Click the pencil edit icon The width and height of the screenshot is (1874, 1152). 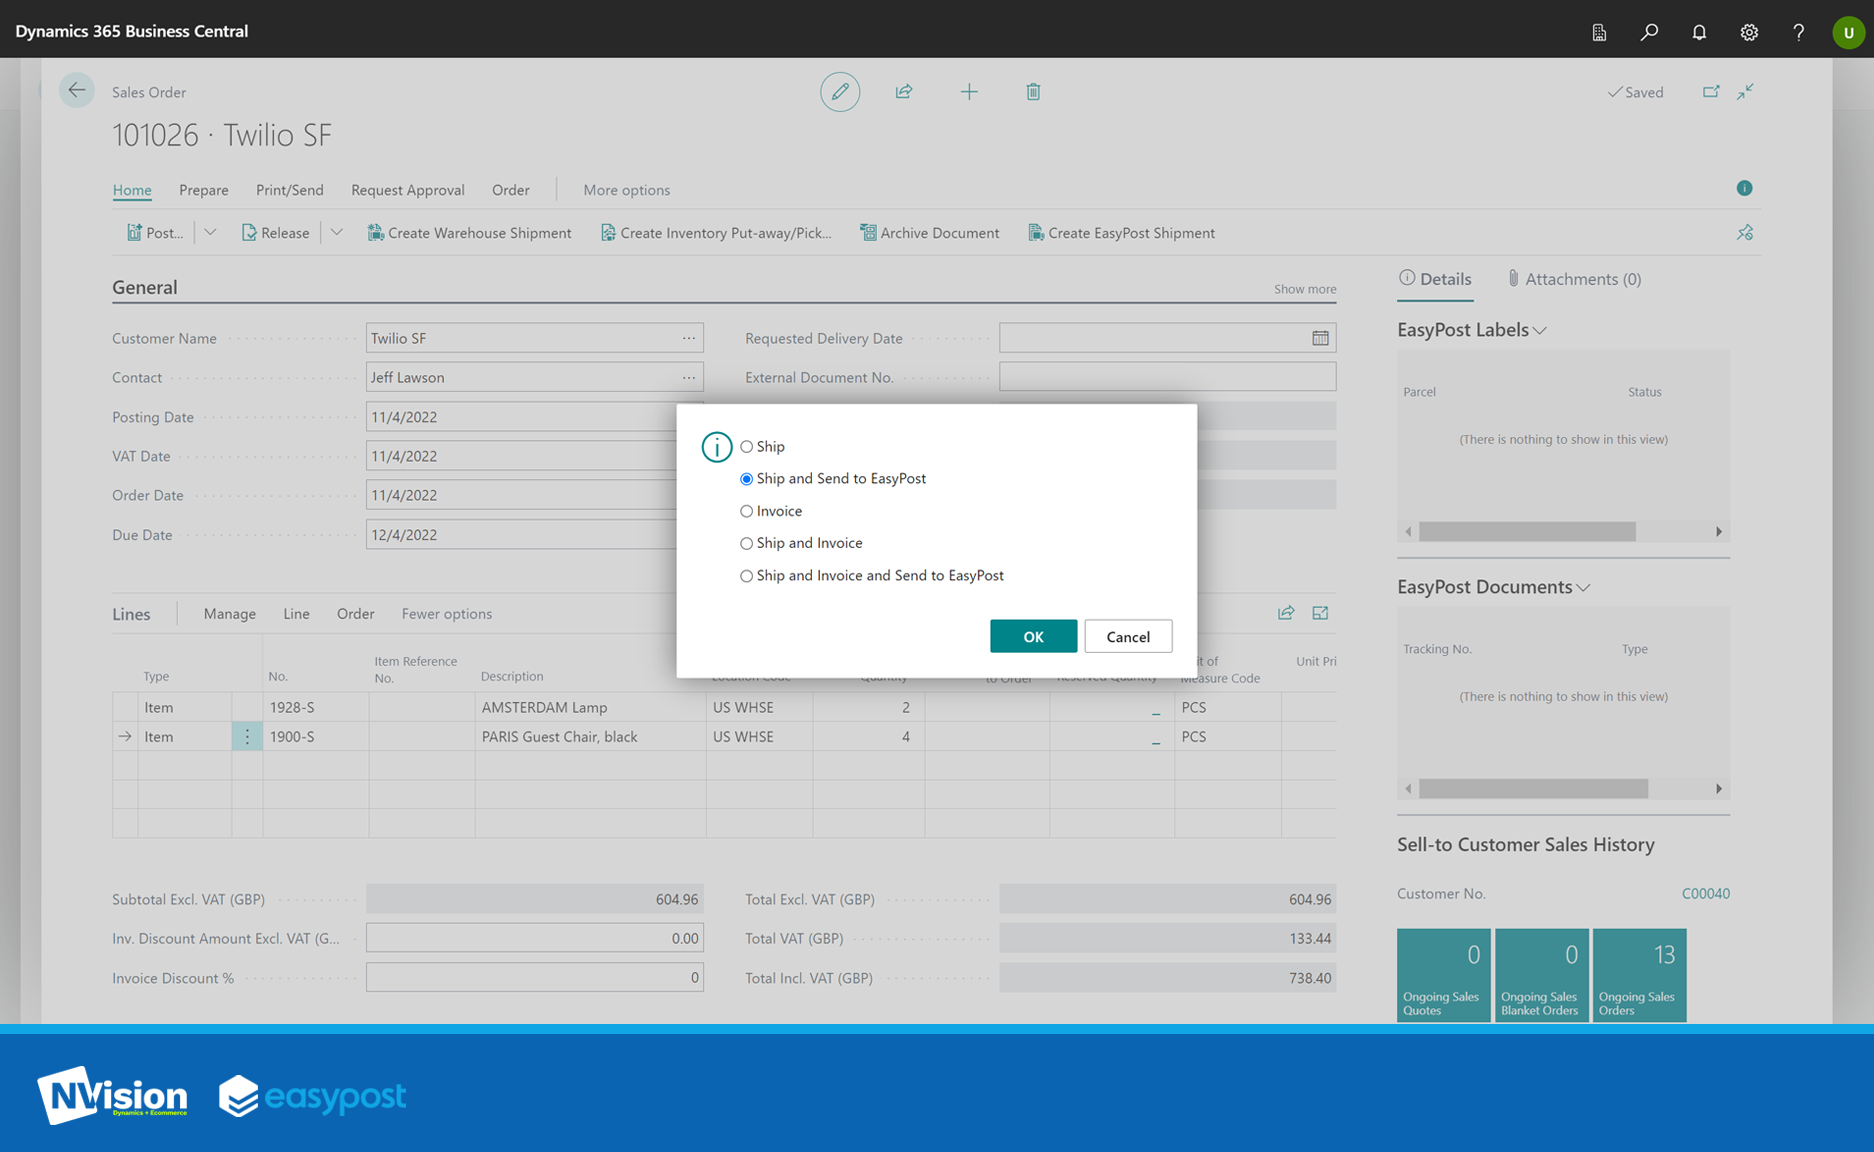pyautogui.click(x=839, y=92)
